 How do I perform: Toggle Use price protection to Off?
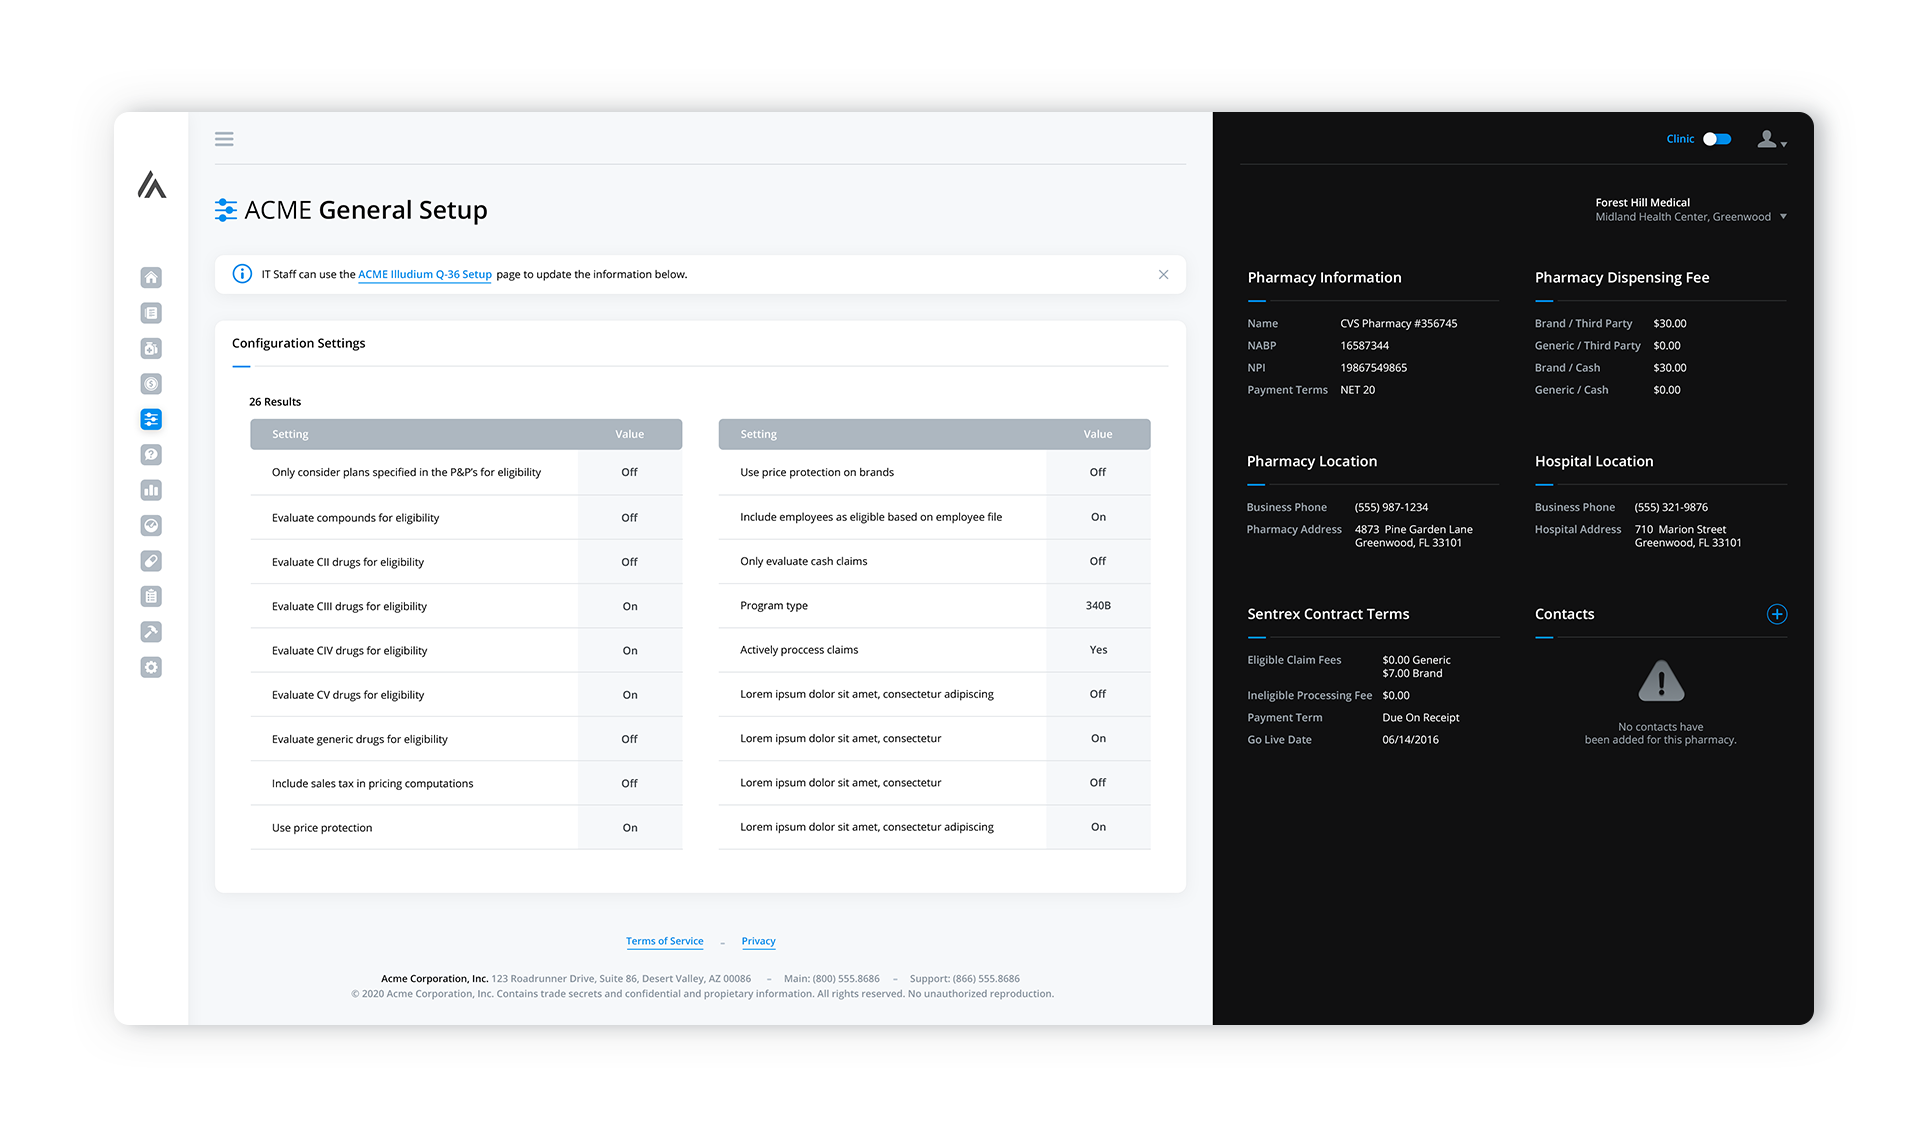coord(629,827)
